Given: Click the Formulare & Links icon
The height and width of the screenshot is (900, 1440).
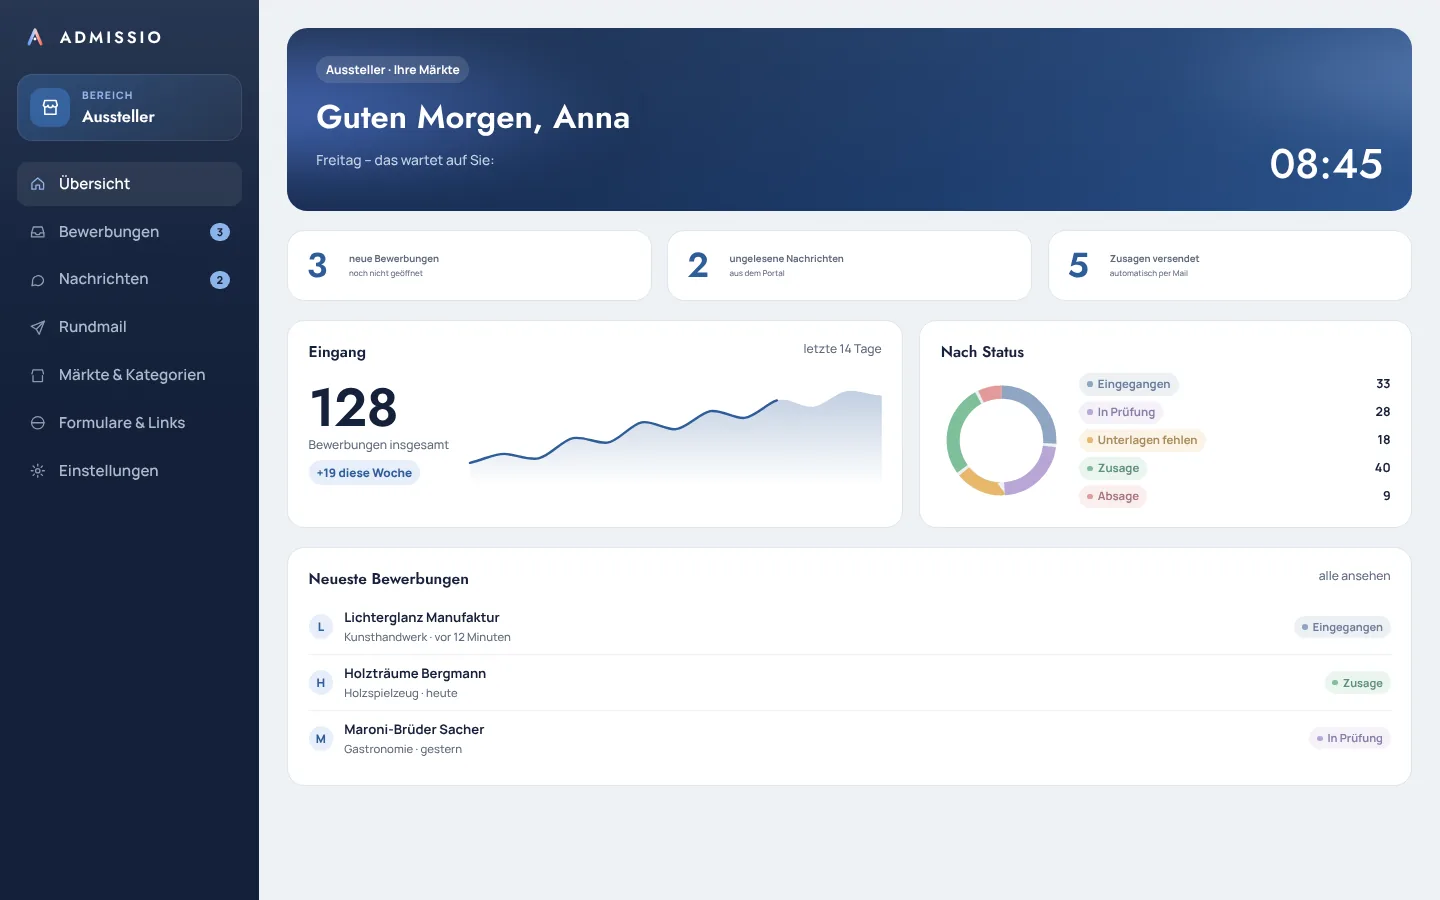Looking at the screenshot, I should 38,423.
